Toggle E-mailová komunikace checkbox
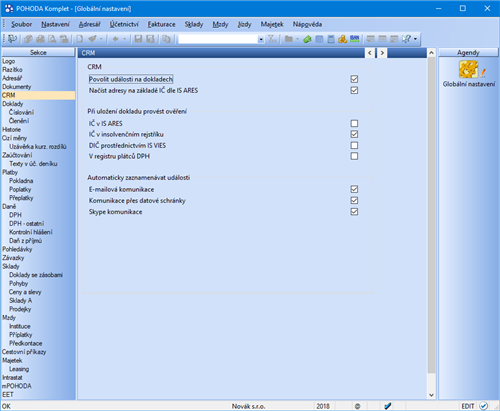Screen dimensions: 500x411 [354, 189]
